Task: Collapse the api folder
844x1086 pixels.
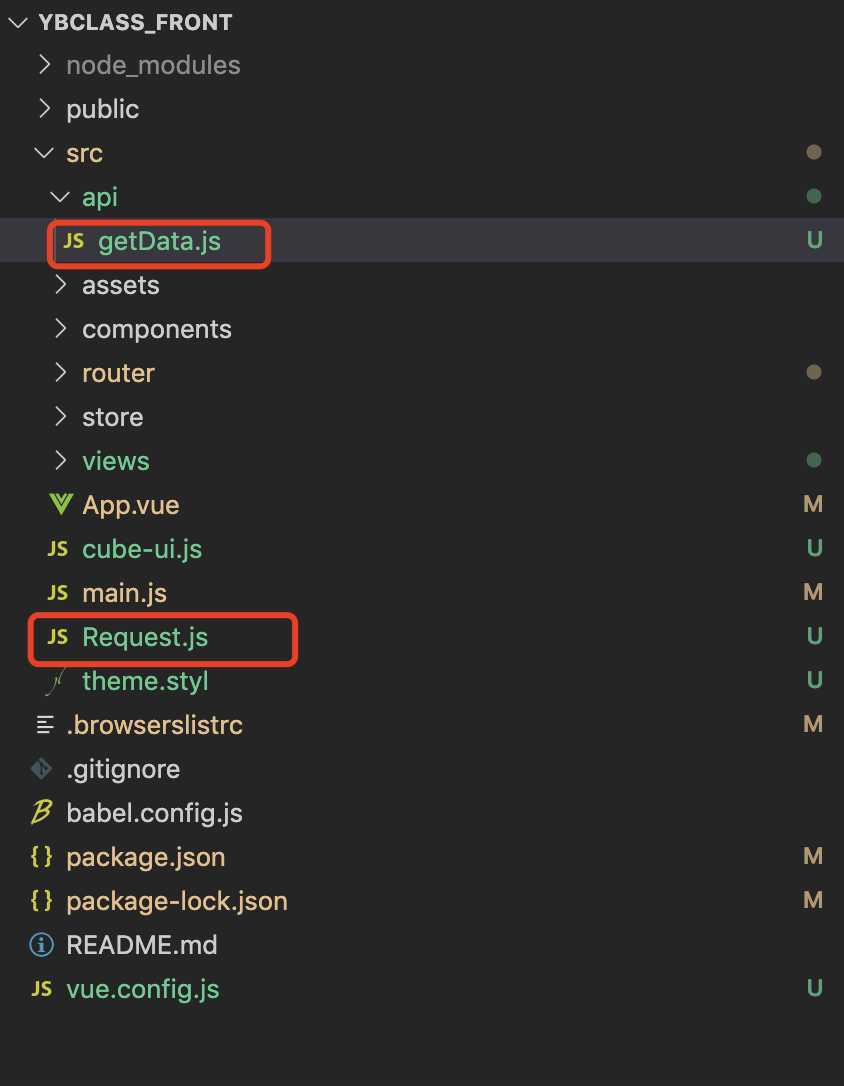Action: [60, 197]
